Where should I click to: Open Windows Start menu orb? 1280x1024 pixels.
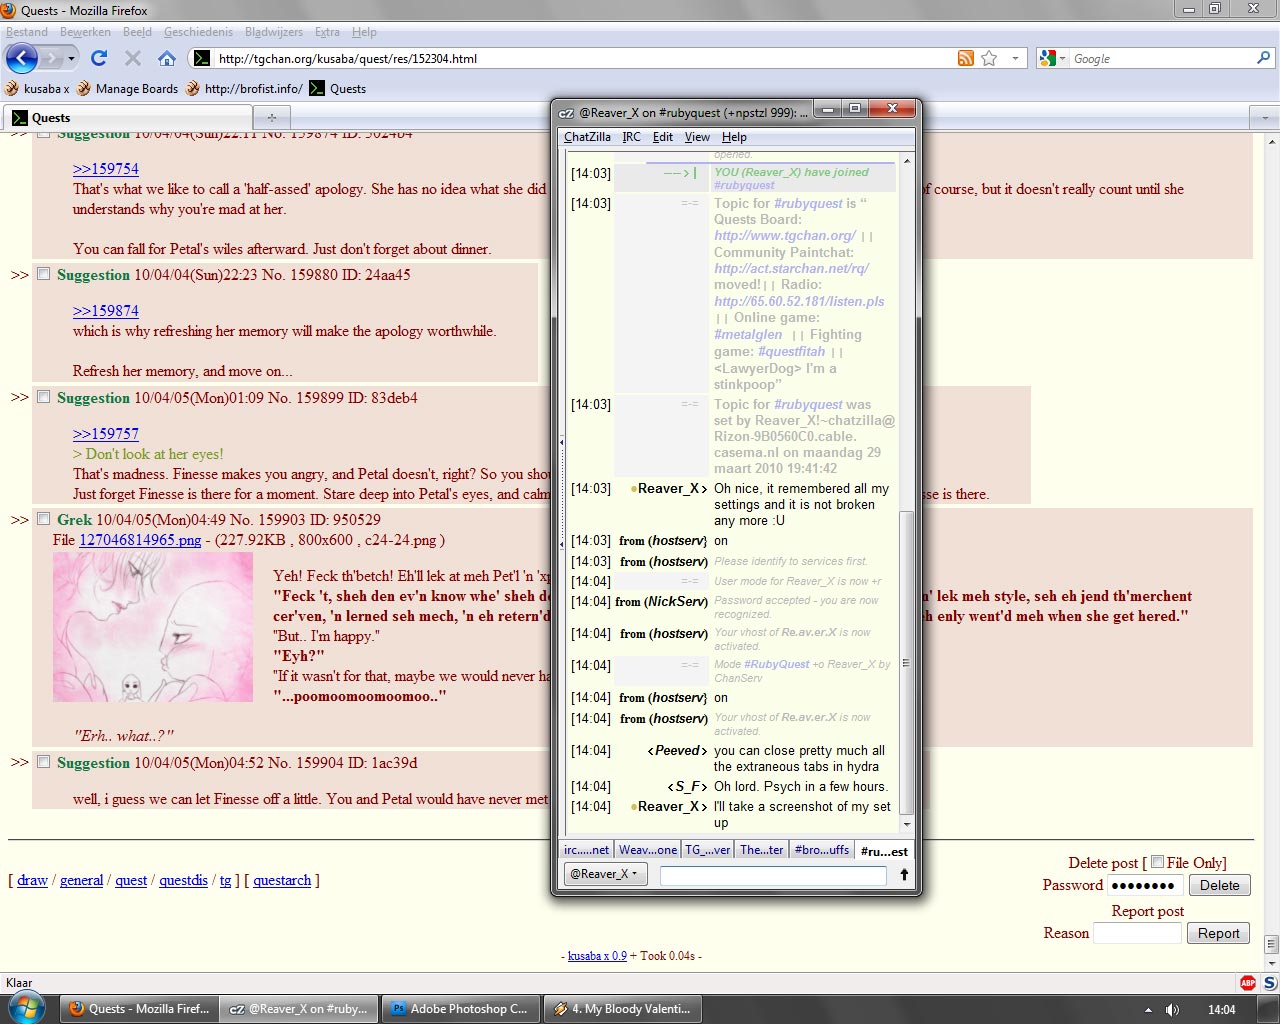coord(27,1008)
